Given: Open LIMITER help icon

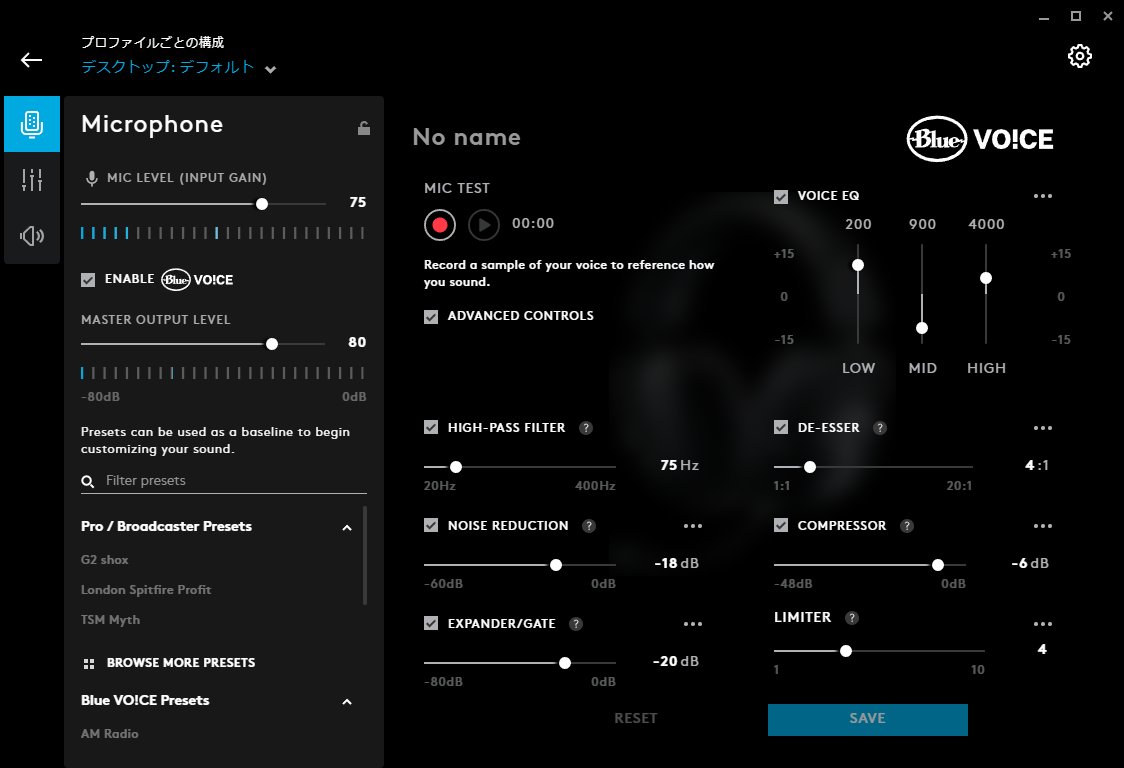Looking at the screenshot, I should pos(852,618).
